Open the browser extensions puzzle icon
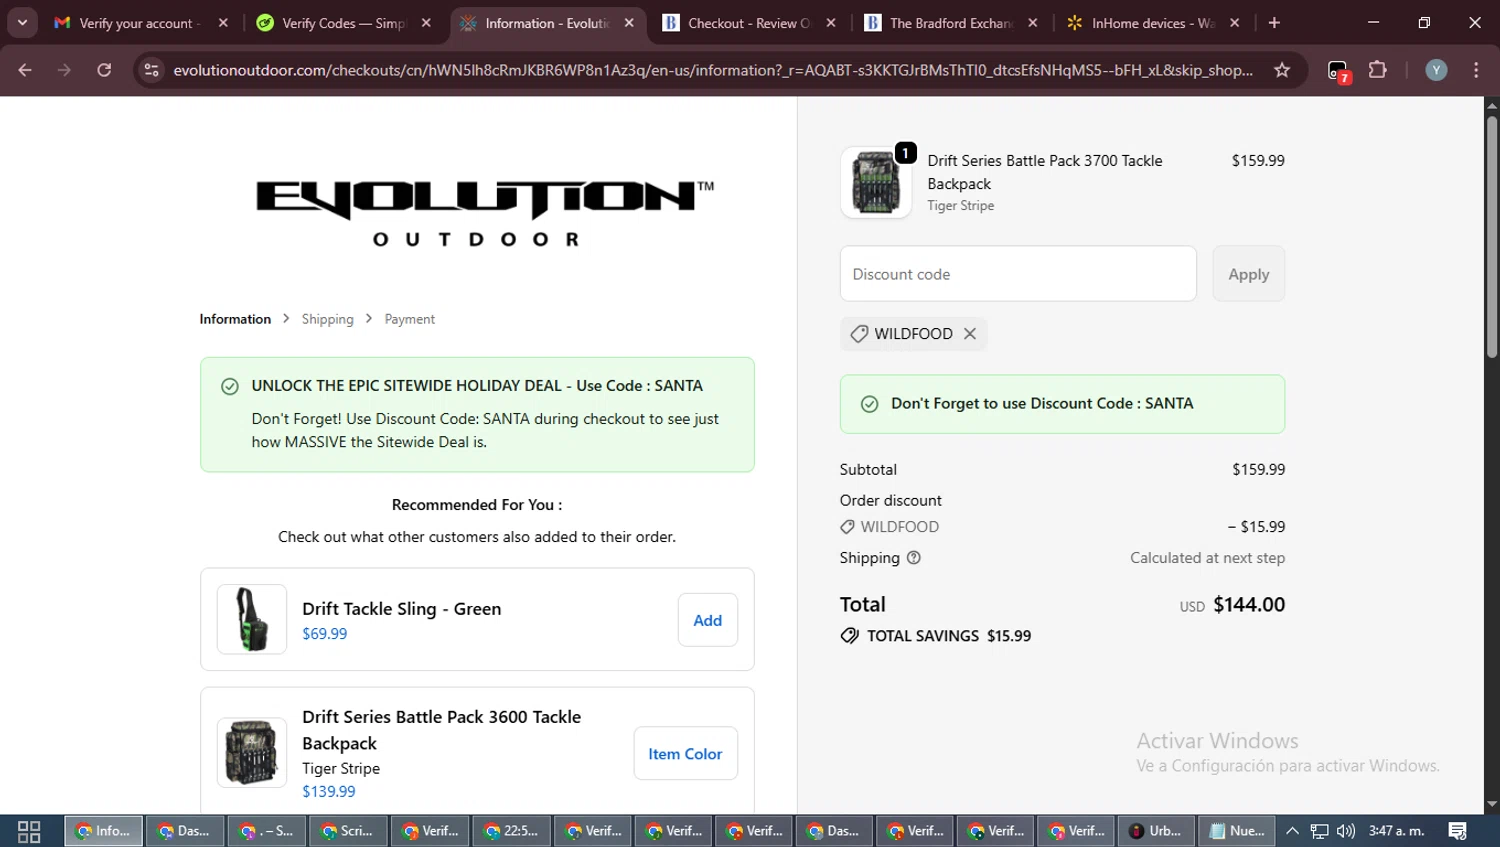1500x847 pixels. [x=1378, y=70]
